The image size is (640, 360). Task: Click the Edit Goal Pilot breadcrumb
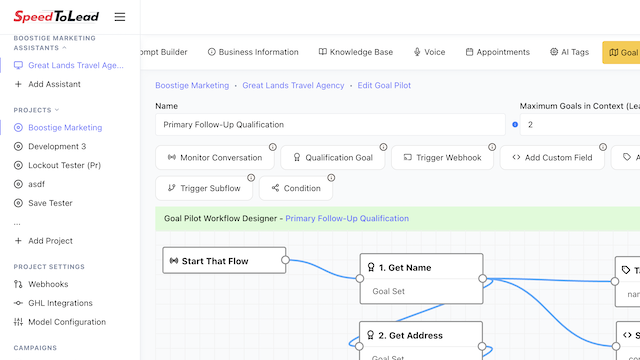click(x=384, y=85)
